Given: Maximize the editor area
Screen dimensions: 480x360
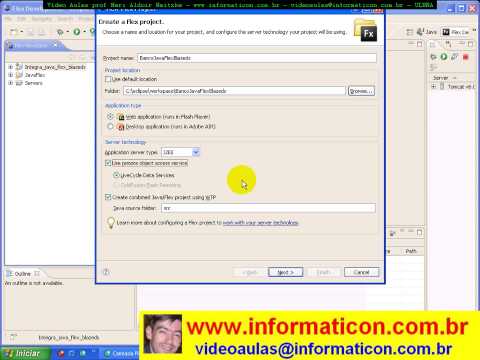Looking at the screenshot, I should pos(419,44).
